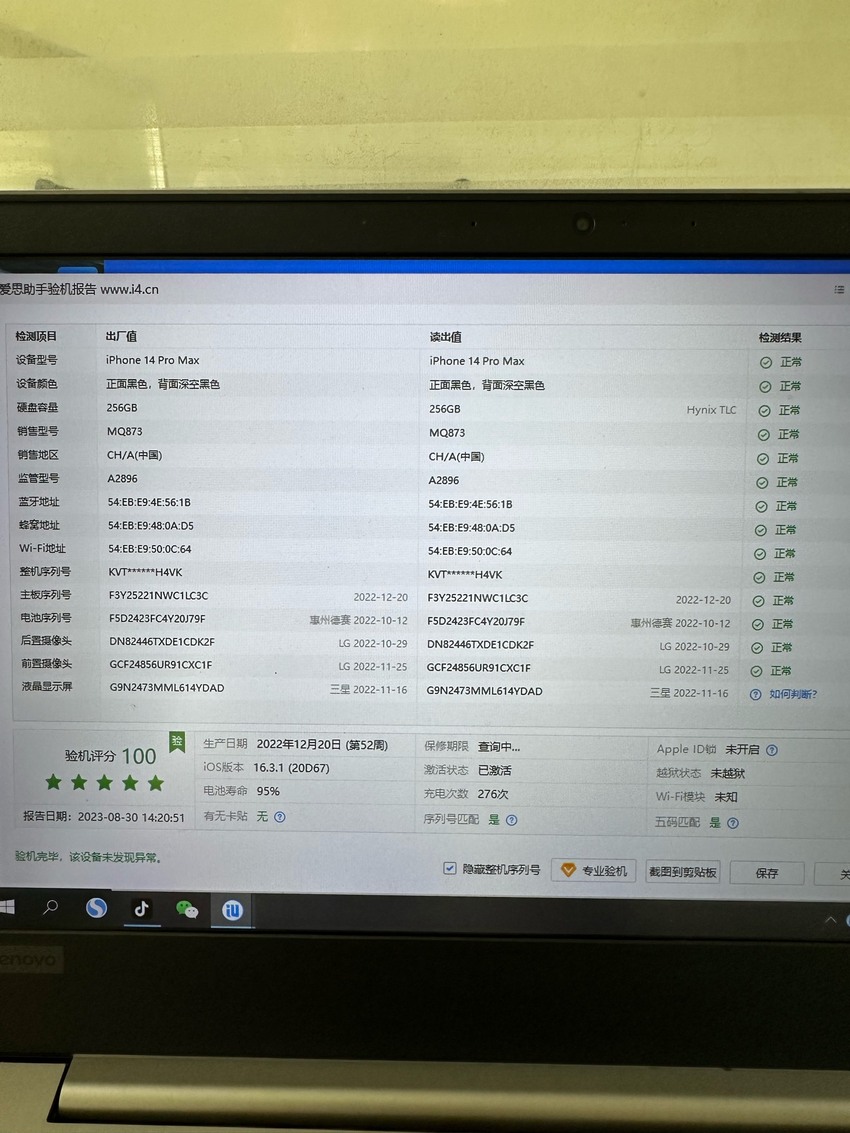Select CH/A(中国) in the 读出值 column
The image size is (850, 1133).
pyautogui.click(x=456, y=457)
